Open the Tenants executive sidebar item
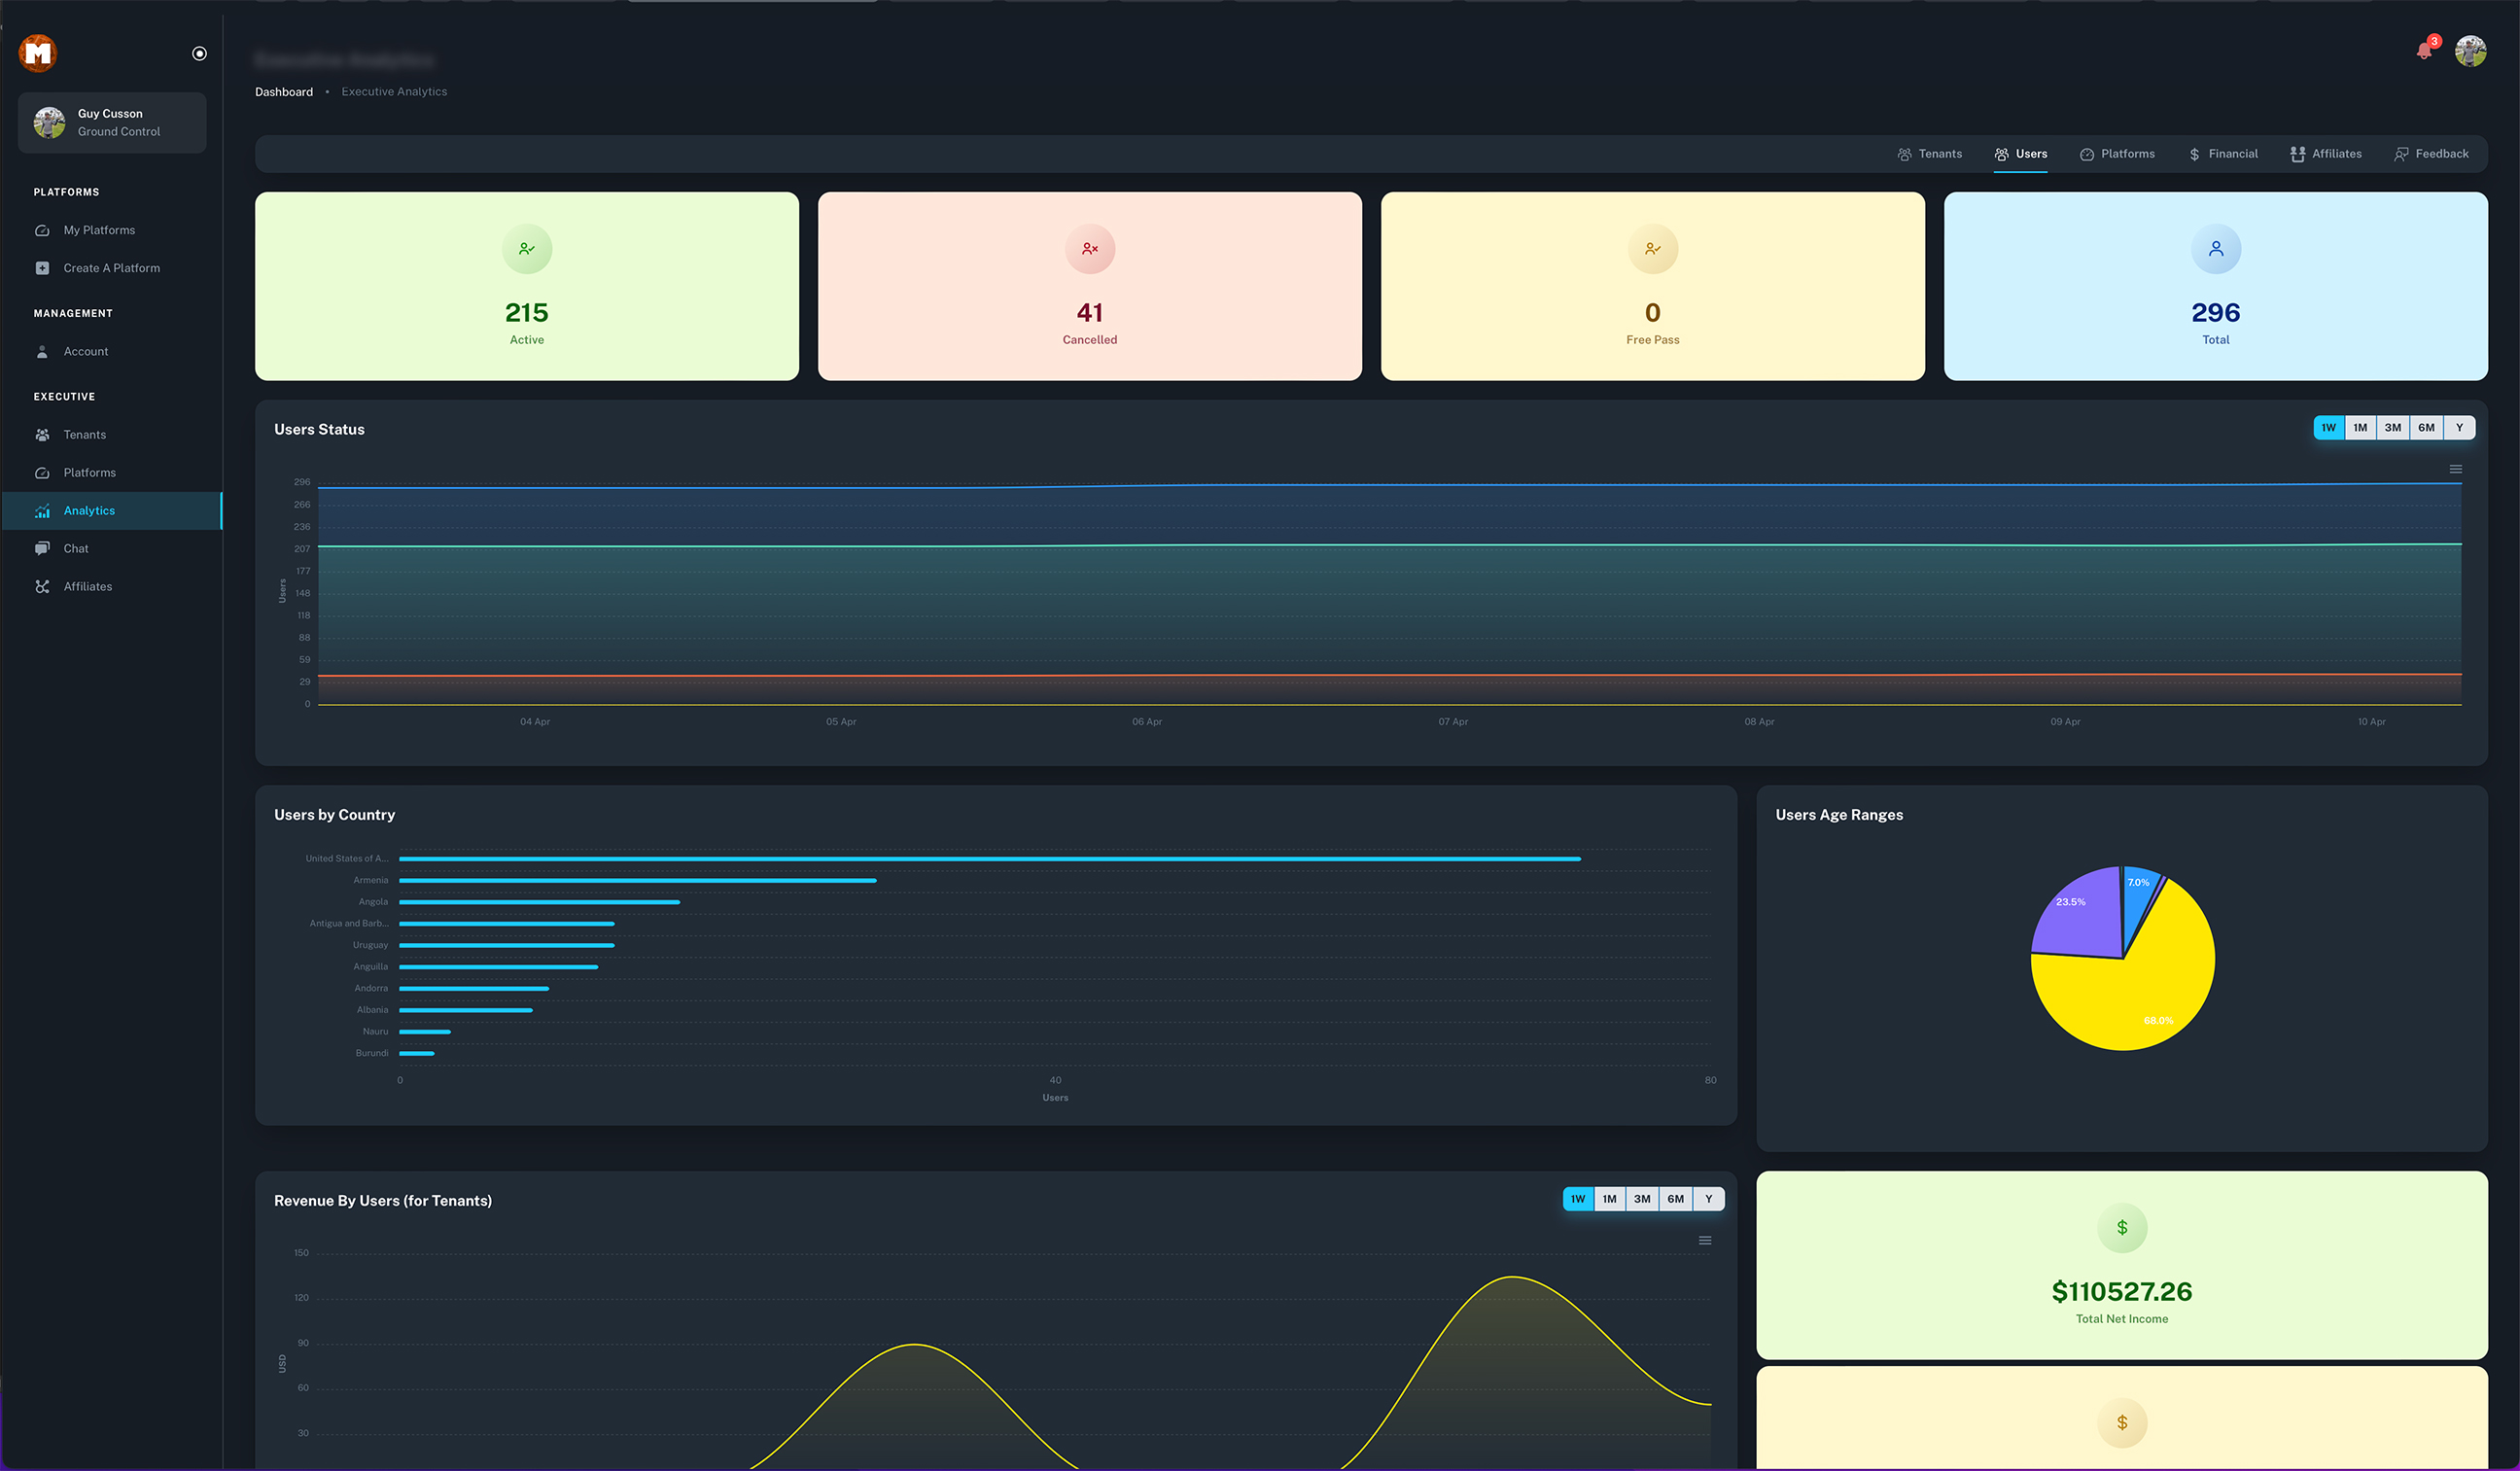Screen dimensions: 2520x1471 (x=85, y=435)
